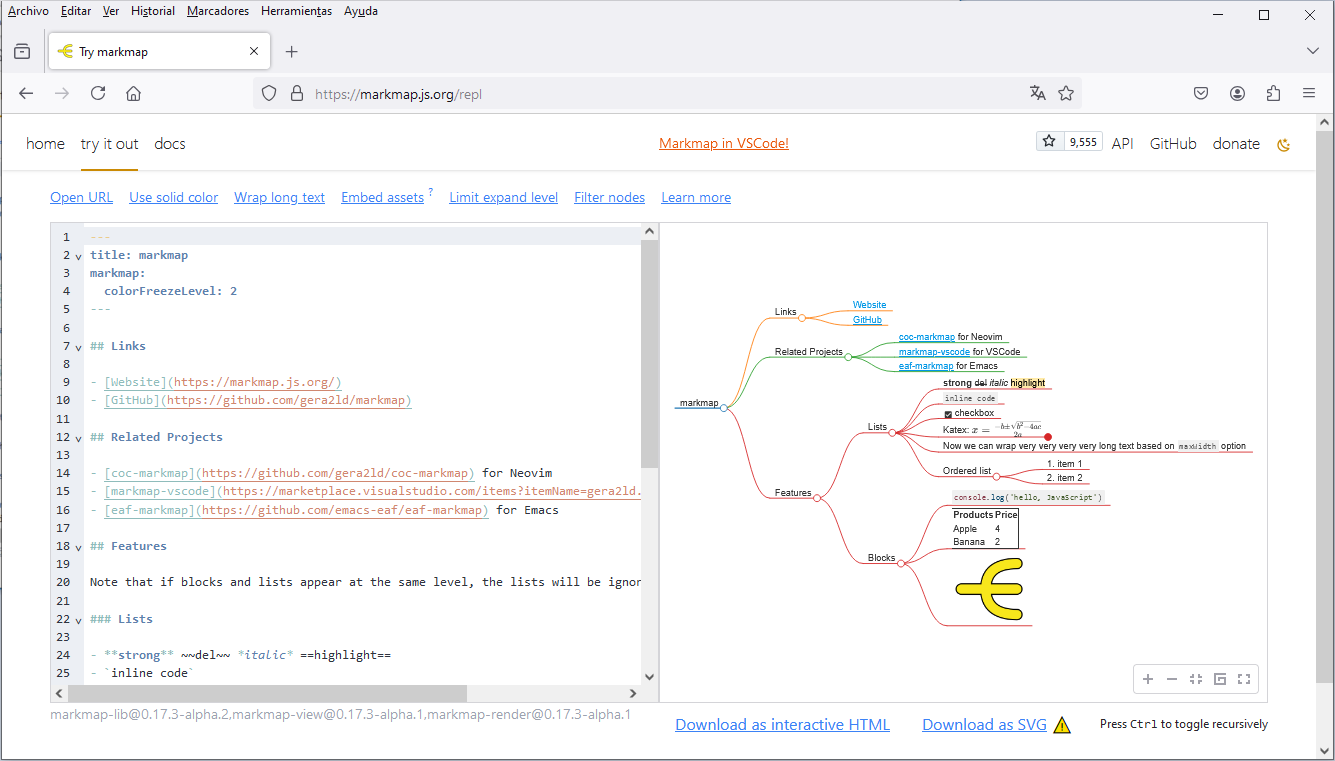Enter fullscreen mindmap view
Viewport: 1335px width, 761px height.
[x=1244, y=679]
